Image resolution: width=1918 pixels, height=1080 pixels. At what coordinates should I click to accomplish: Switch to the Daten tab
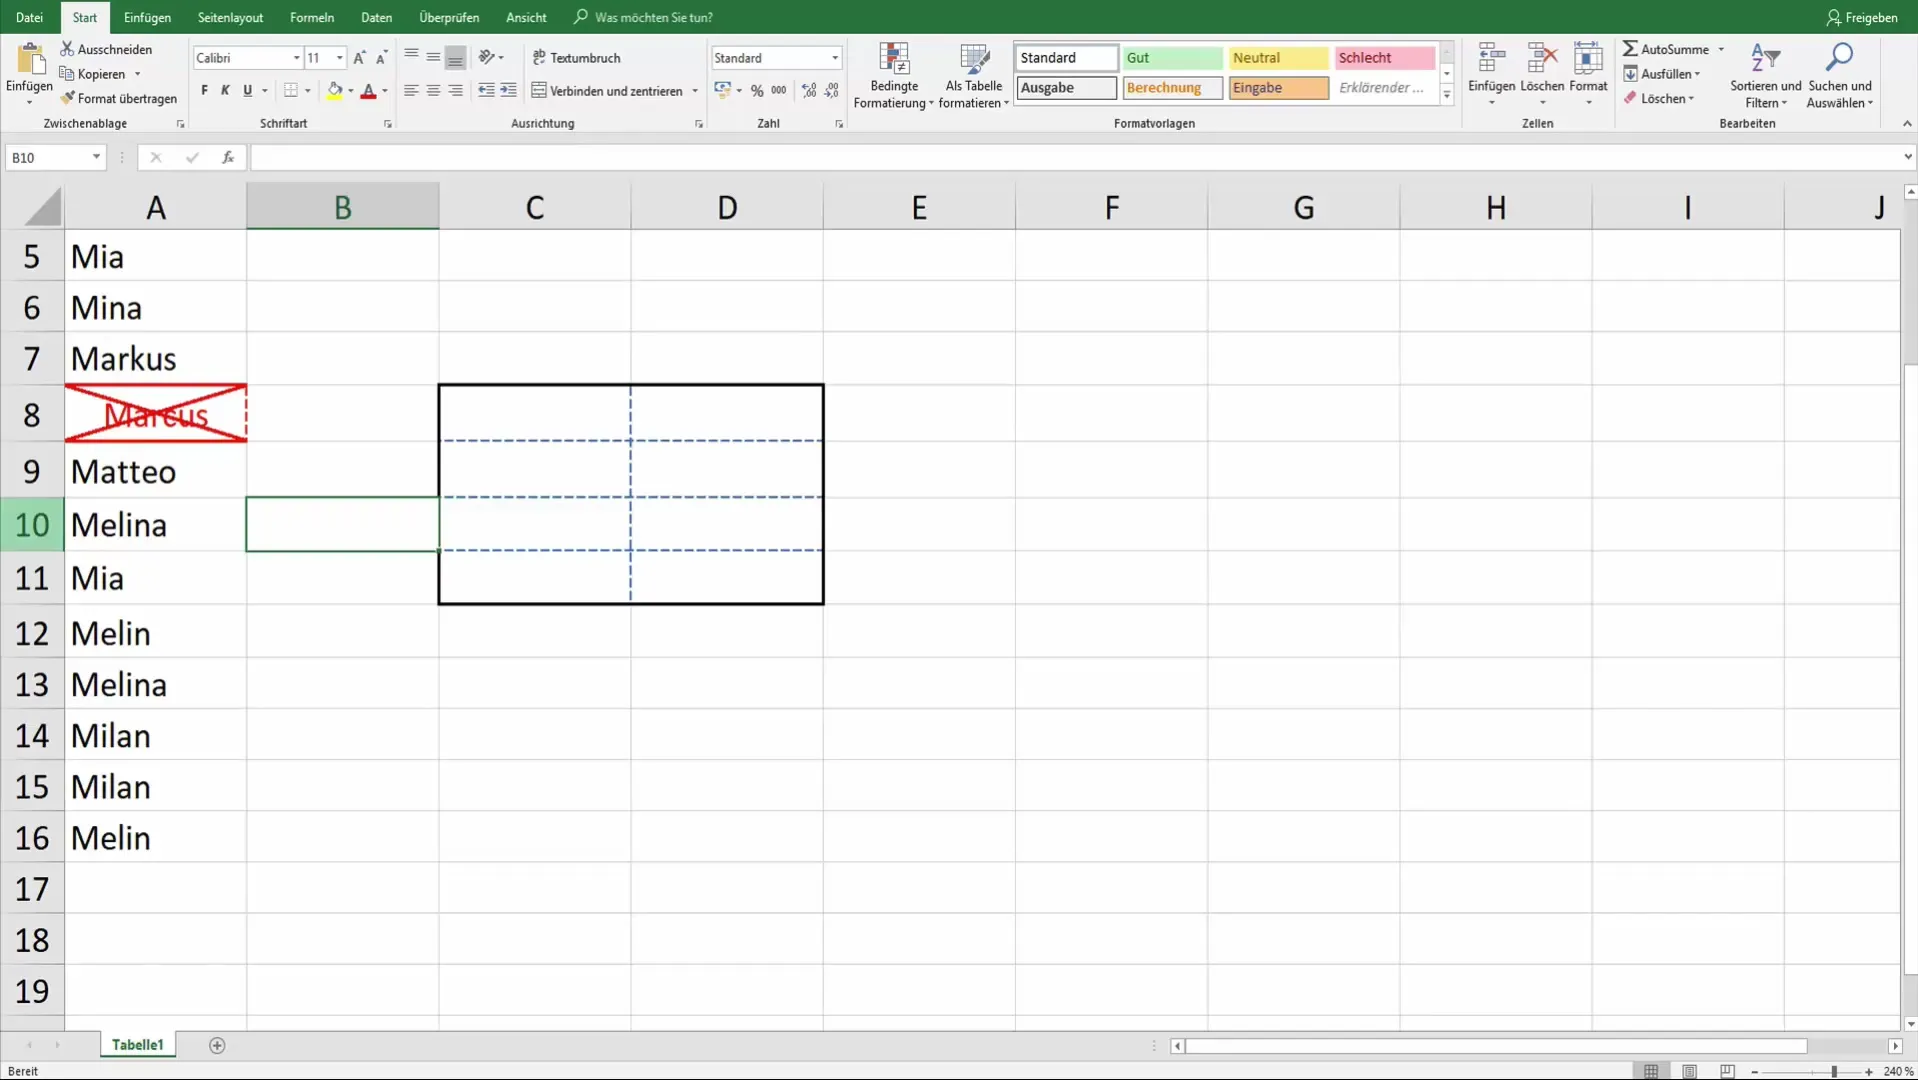tap(376, 17)
